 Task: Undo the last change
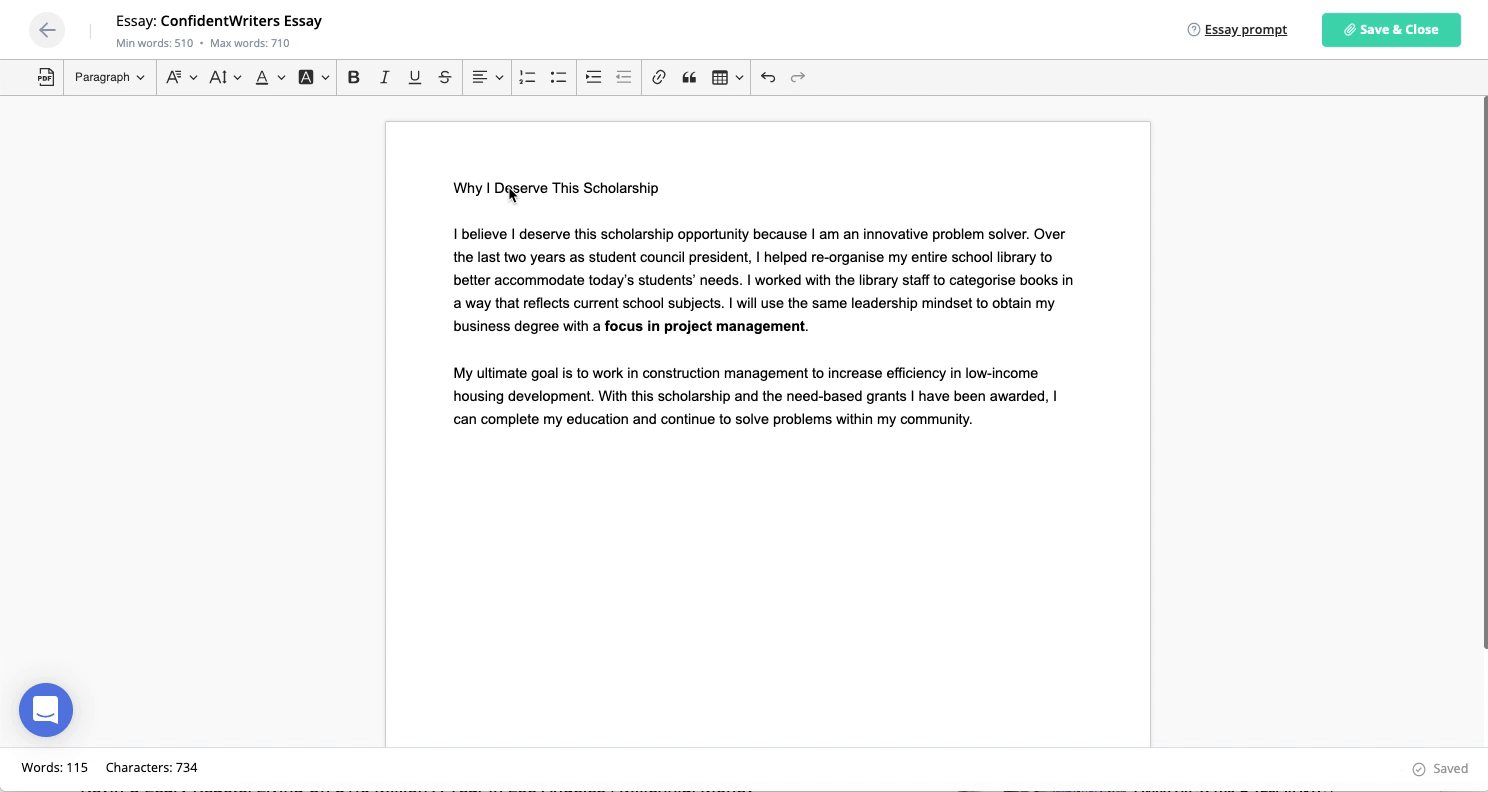tap(768, 77)
